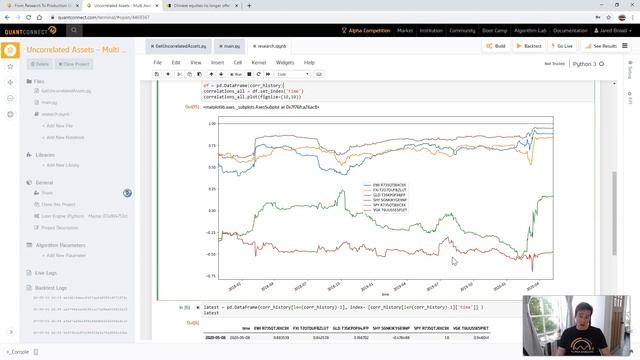Image resolution: width=640 pixels, height=360 pixels.
Task: Copy selected cells in notebook toolbar
Action: (189, 74)
